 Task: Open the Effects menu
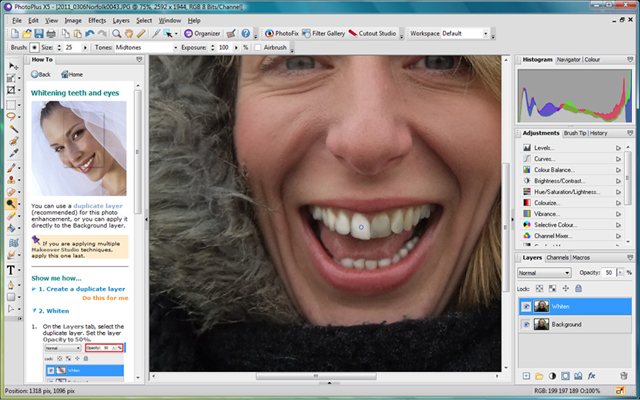[97, 20]
